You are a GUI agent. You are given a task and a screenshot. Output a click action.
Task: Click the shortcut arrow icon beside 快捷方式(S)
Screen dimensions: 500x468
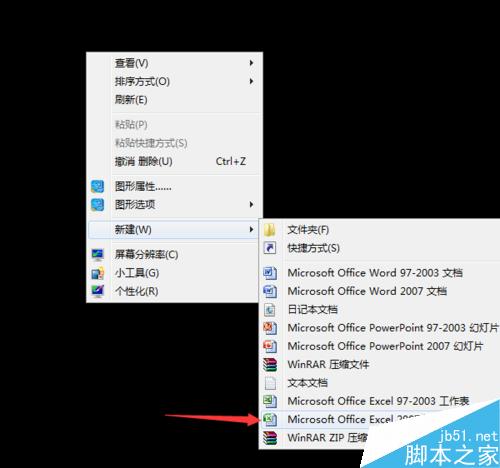(x=270, y=248)
